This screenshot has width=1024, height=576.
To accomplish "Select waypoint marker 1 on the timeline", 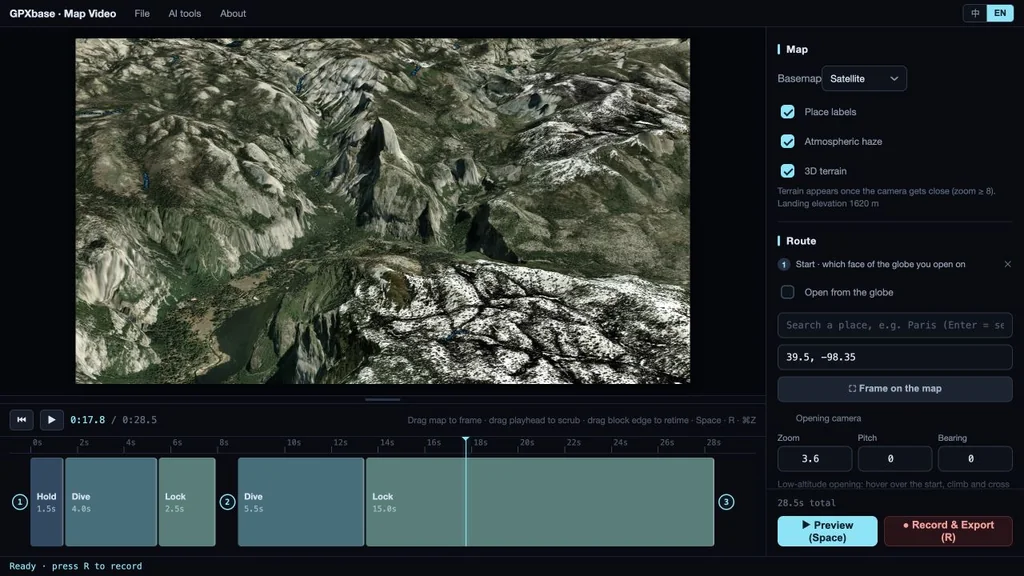I will coord(20,502).
